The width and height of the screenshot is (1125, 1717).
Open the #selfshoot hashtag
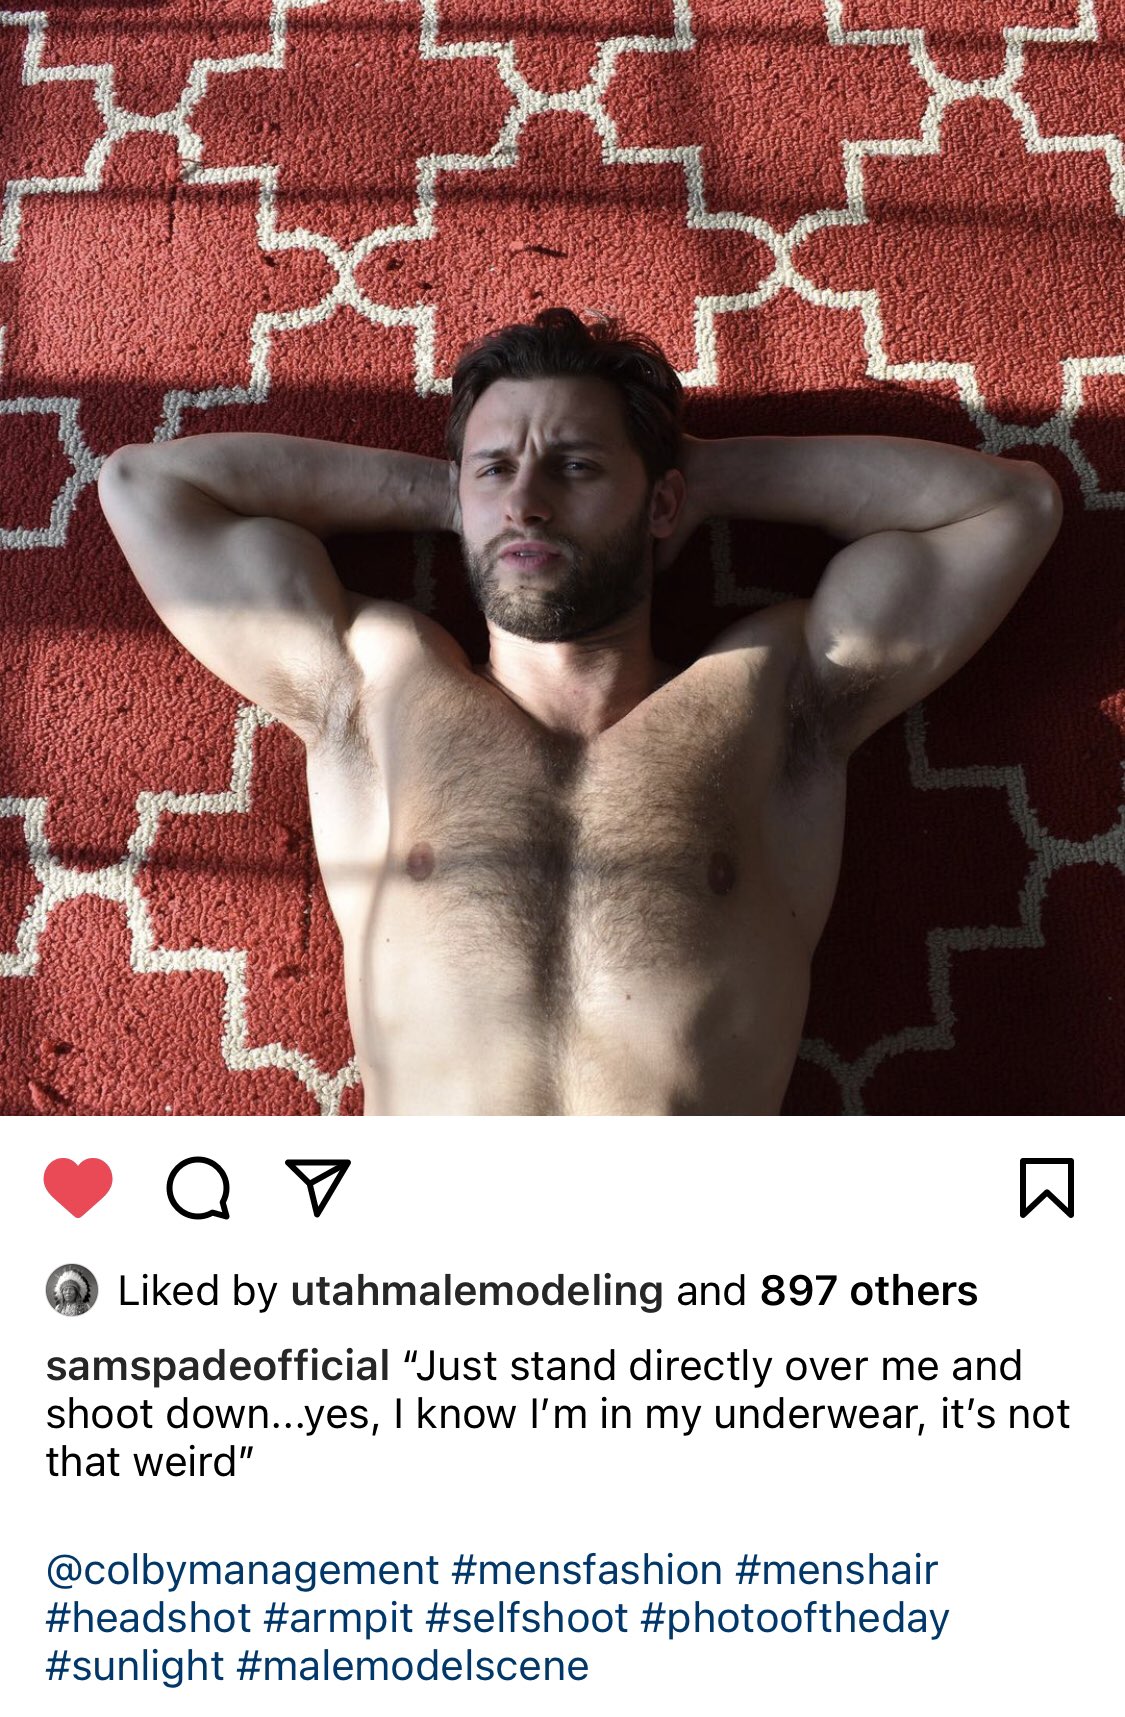527,1619
